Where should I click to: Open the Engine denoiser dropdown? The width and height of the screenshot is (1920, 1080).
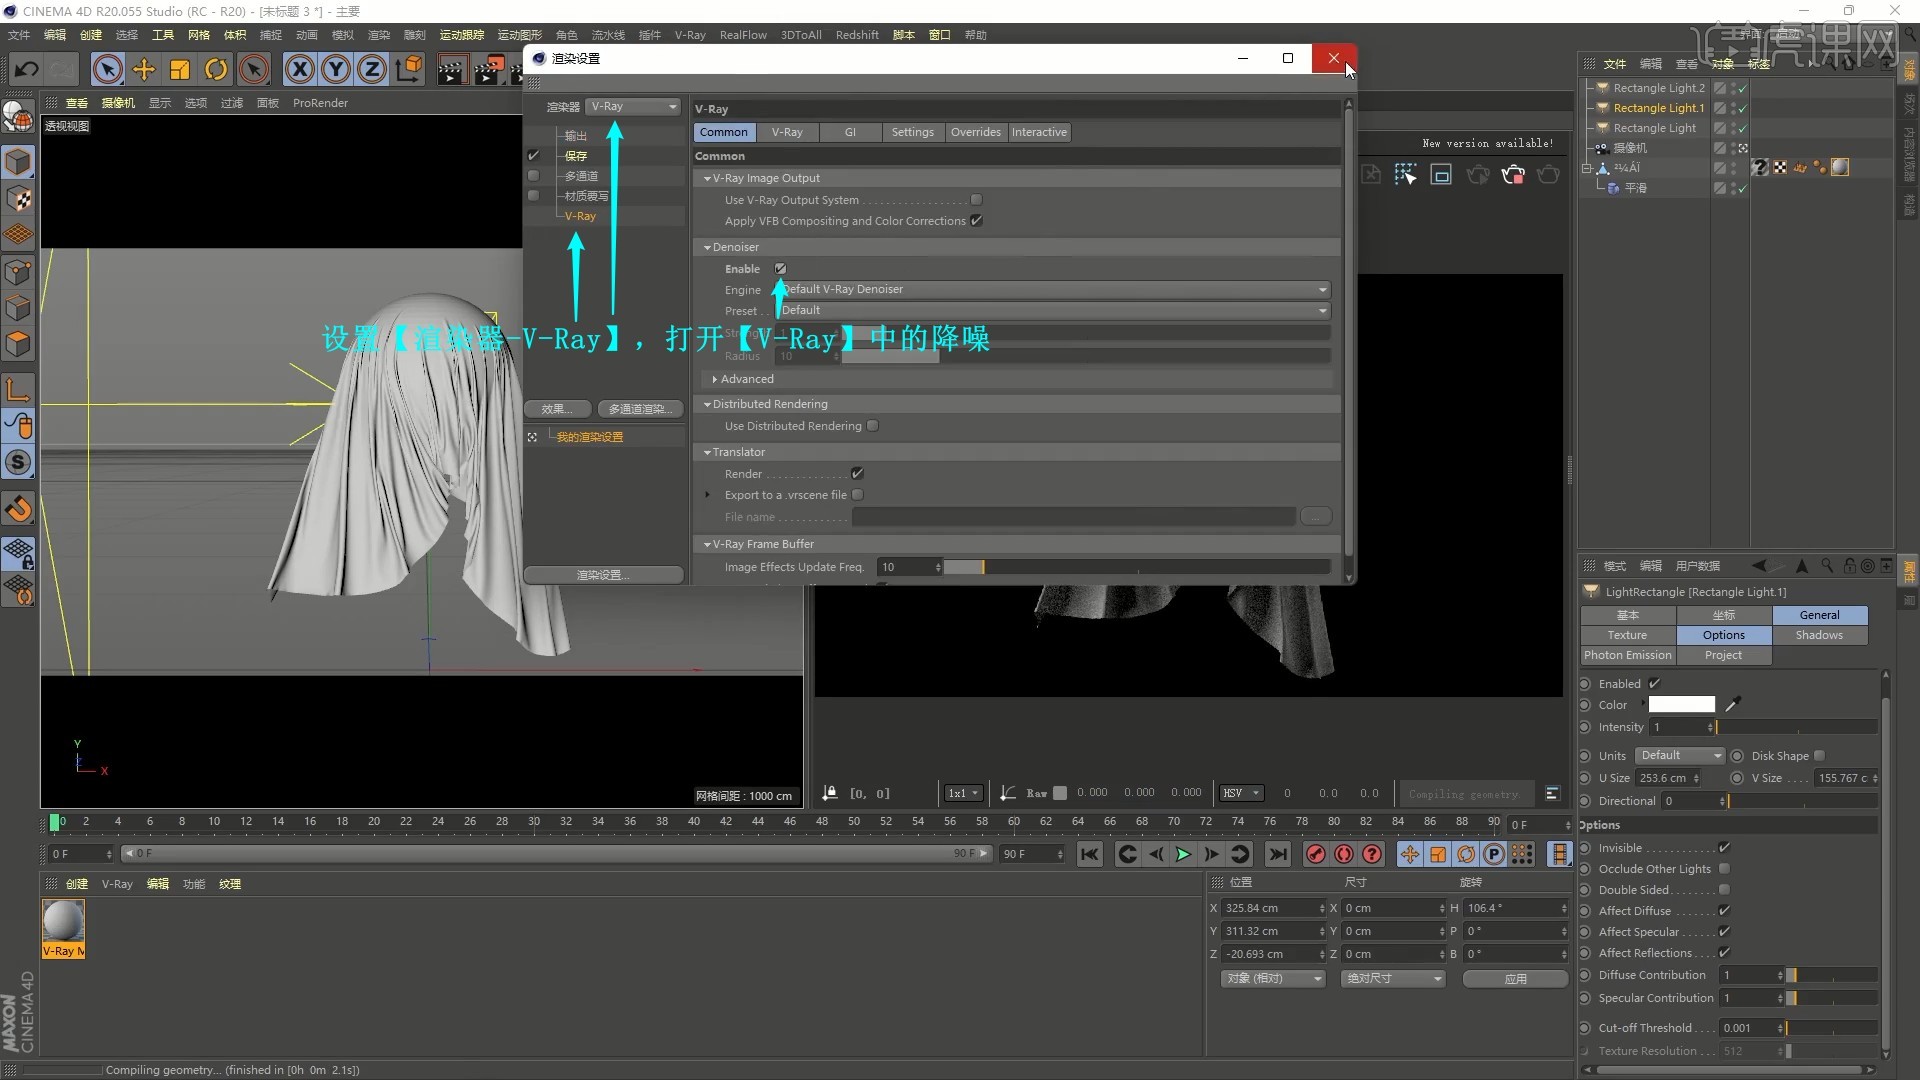1322,289
